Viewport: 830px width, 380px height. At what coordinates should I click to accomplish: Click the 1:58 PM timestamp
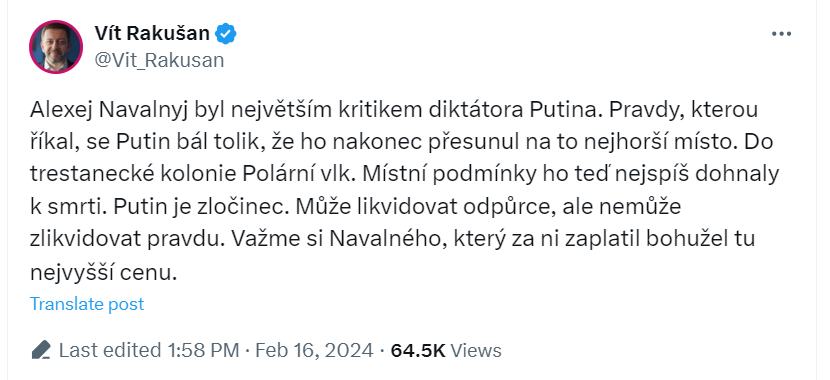point(203,350)
